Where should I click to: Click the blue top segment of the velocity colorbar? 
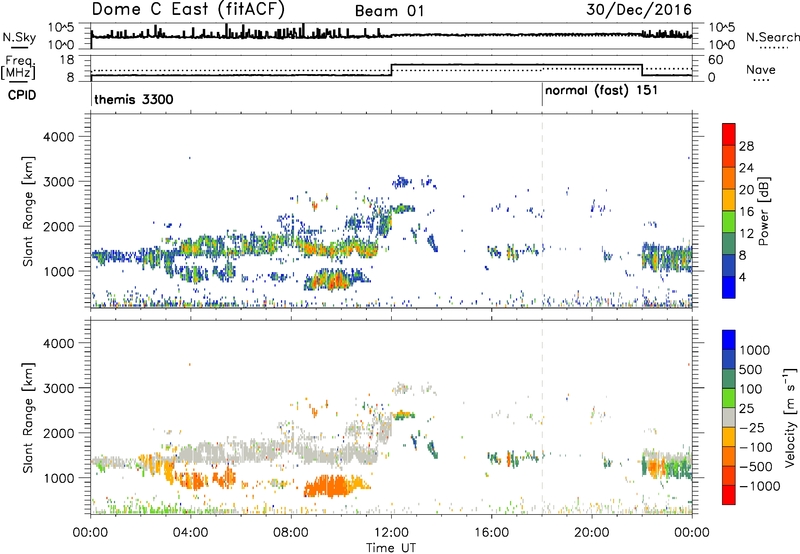pos(729,340)
